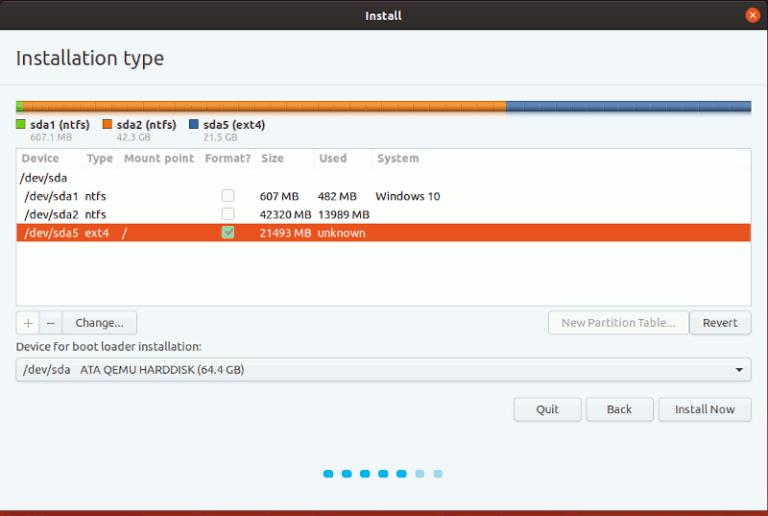Click the minus remove partition button
Image resolution: width=768 pixels, height=516 pixels.
pos(50,323)
